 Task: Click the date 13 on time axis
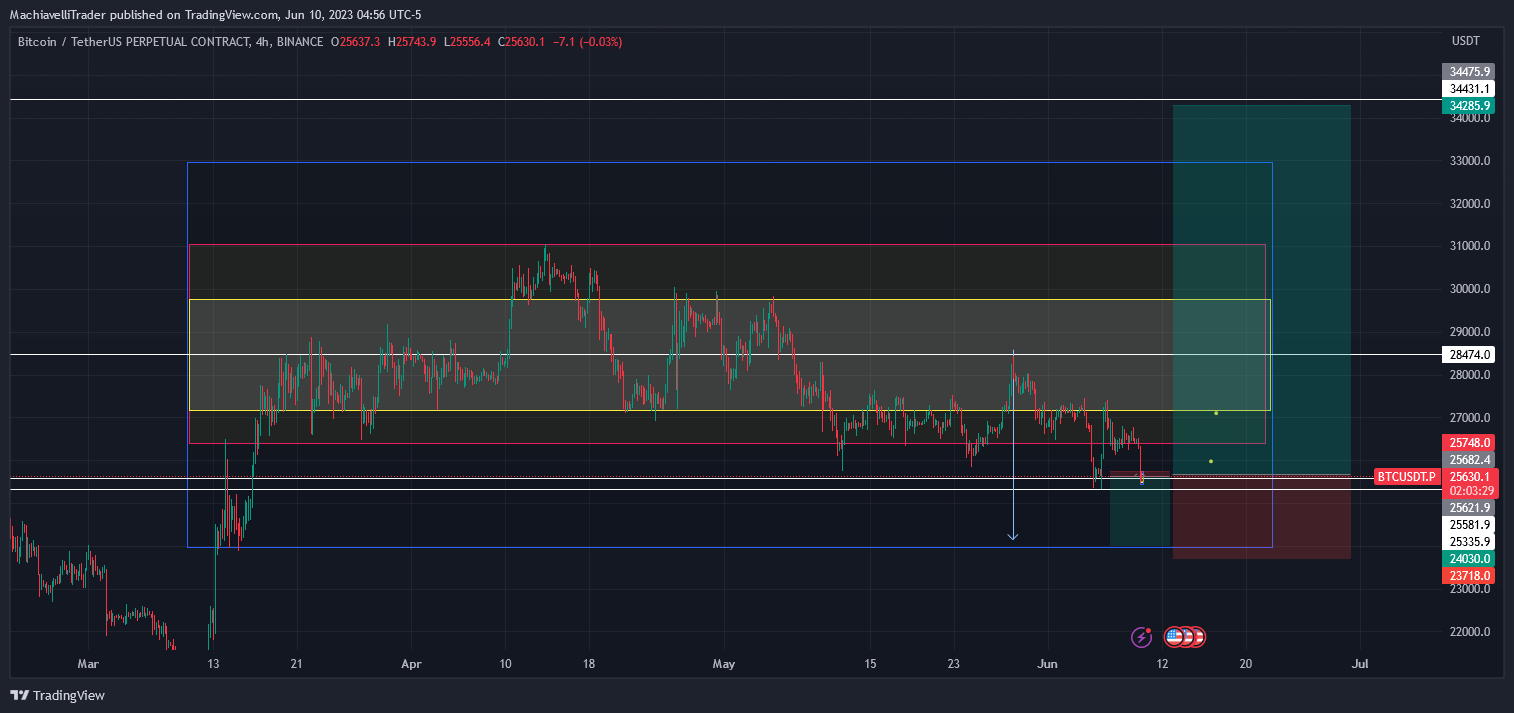click(x=213, y=663)
